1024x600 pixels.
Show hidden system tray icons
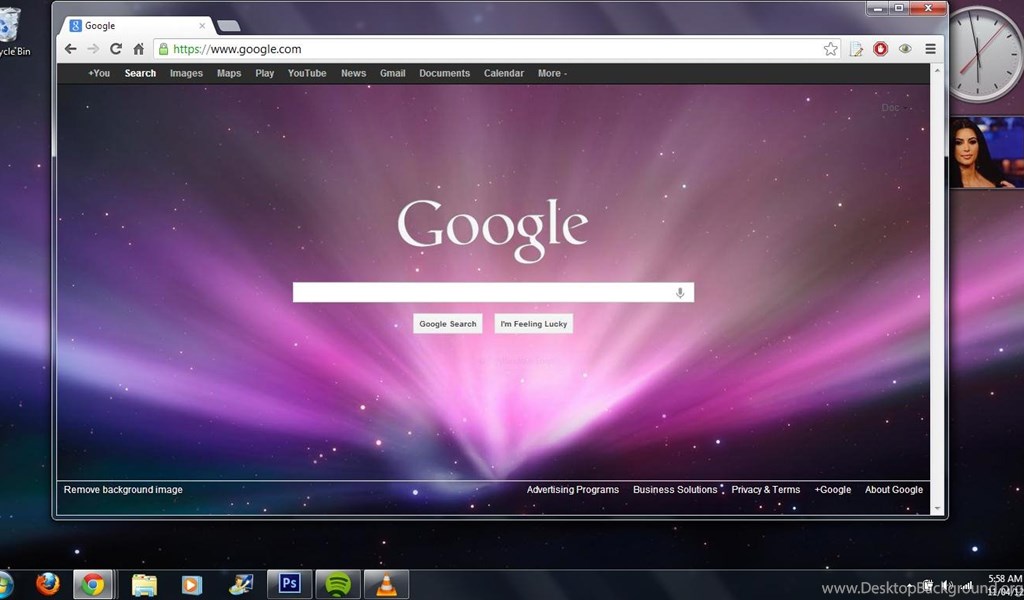click(910, 586)
